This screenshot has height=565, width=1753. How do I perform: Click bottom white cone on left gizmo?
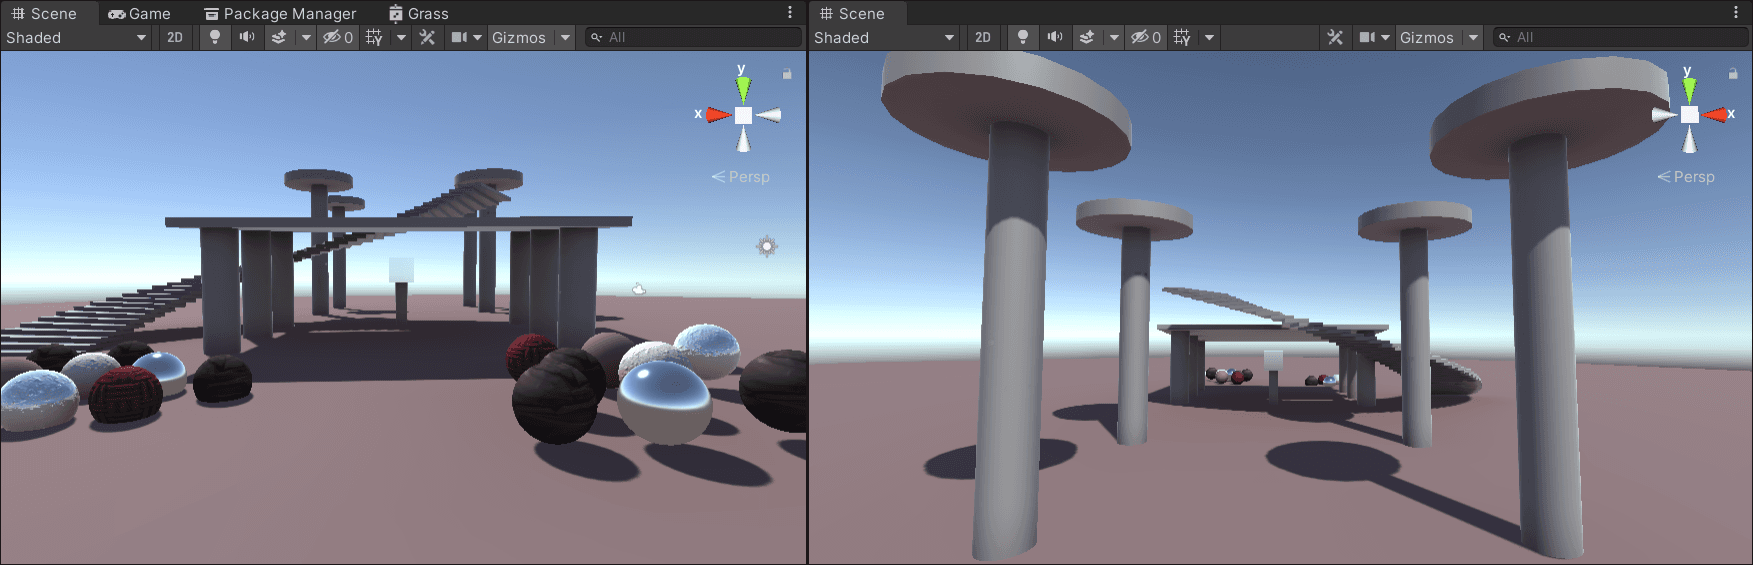coord(743,140)
